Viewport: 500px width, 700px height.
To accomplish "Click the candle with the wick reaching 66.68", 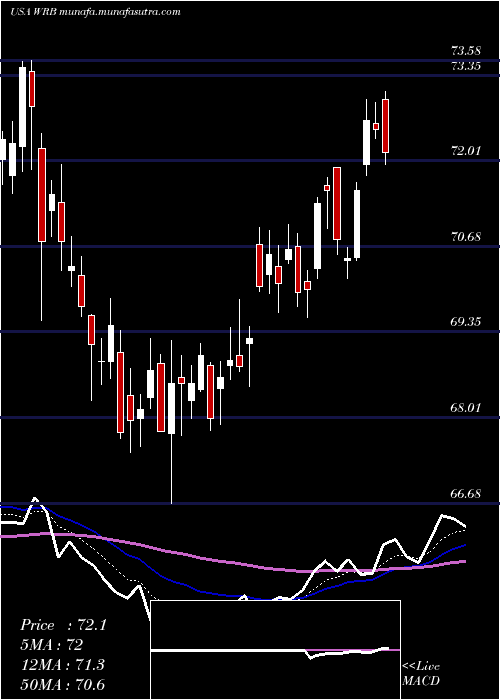I will (x=171, y=408).
